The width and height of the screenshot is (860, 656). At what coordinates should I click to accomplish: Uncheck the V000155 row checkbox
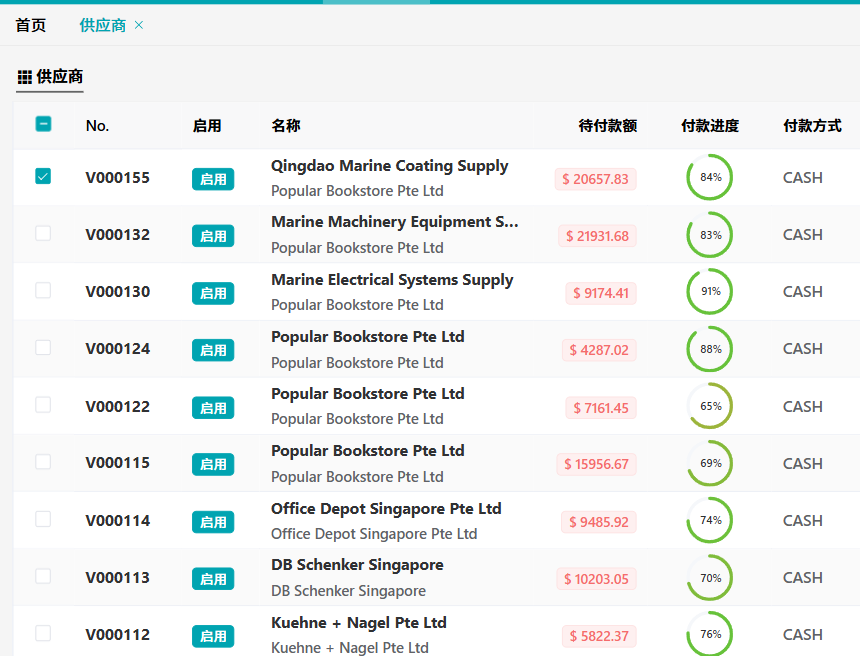coord(43,177)
